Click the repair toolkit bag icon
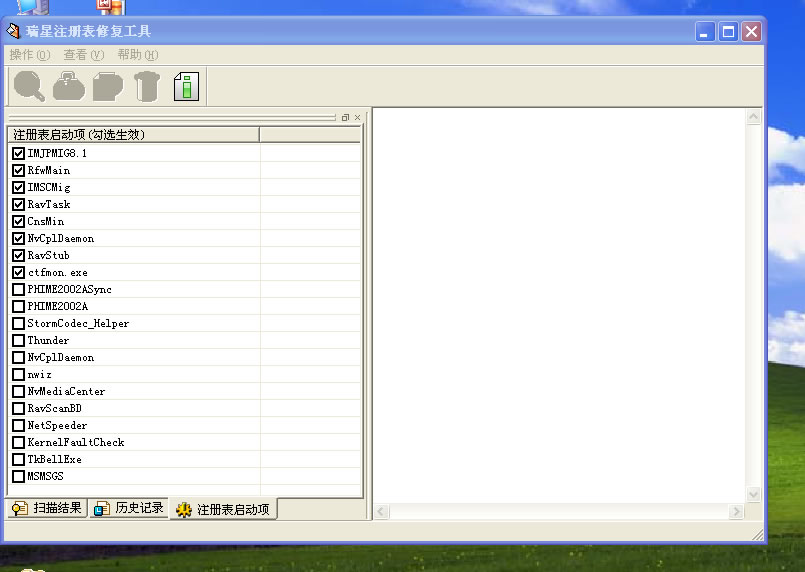This screenshot has height=572, width=805. 69,86
